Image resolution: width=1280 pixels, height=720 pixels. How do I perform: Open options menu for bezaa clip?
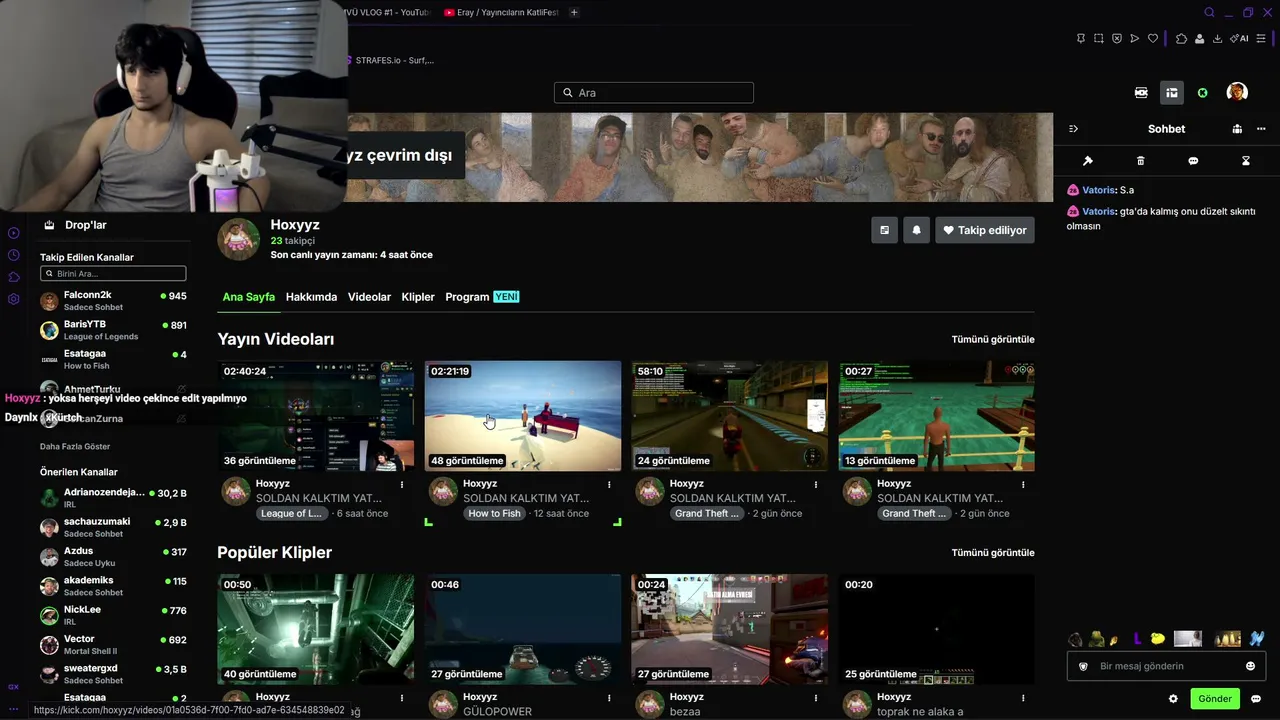[x=816, y=697]
